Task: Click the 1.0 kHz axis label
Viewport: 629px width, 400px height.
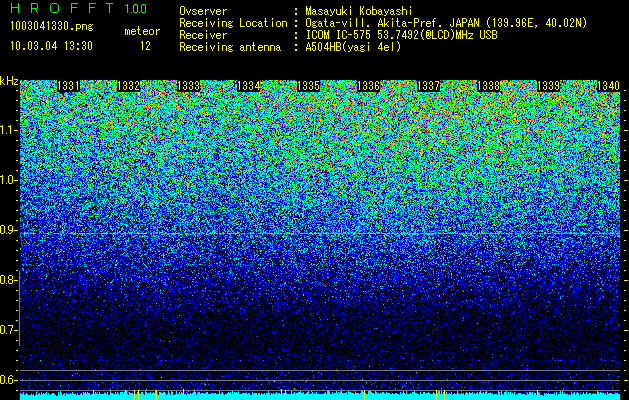Action: pyautogui.click(x=8, y=180)
